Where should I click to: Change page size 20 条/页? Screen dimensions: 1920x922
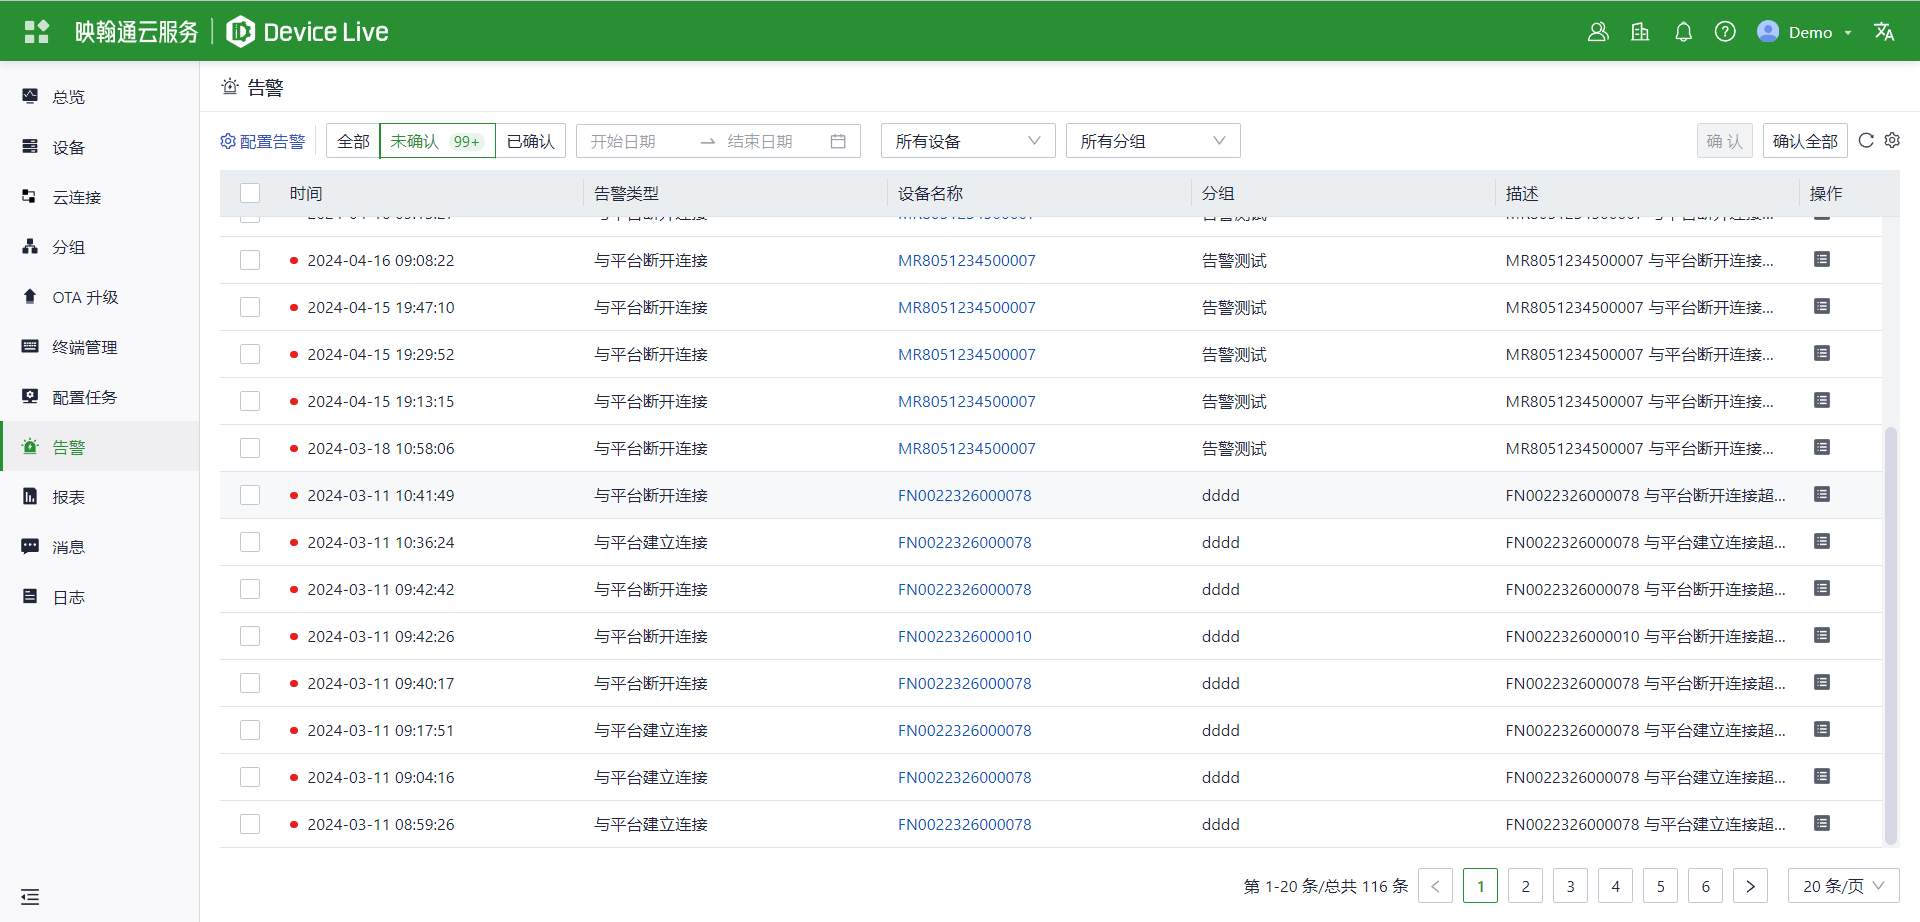pyautogui.click(x=1843, y=886)
